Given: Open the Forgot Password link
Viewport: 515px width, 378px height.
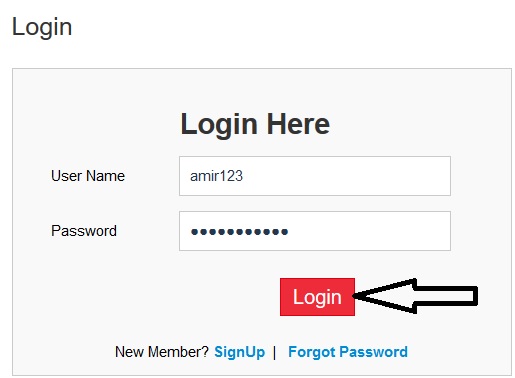Looking at the screenshot, I should (348, 352).
